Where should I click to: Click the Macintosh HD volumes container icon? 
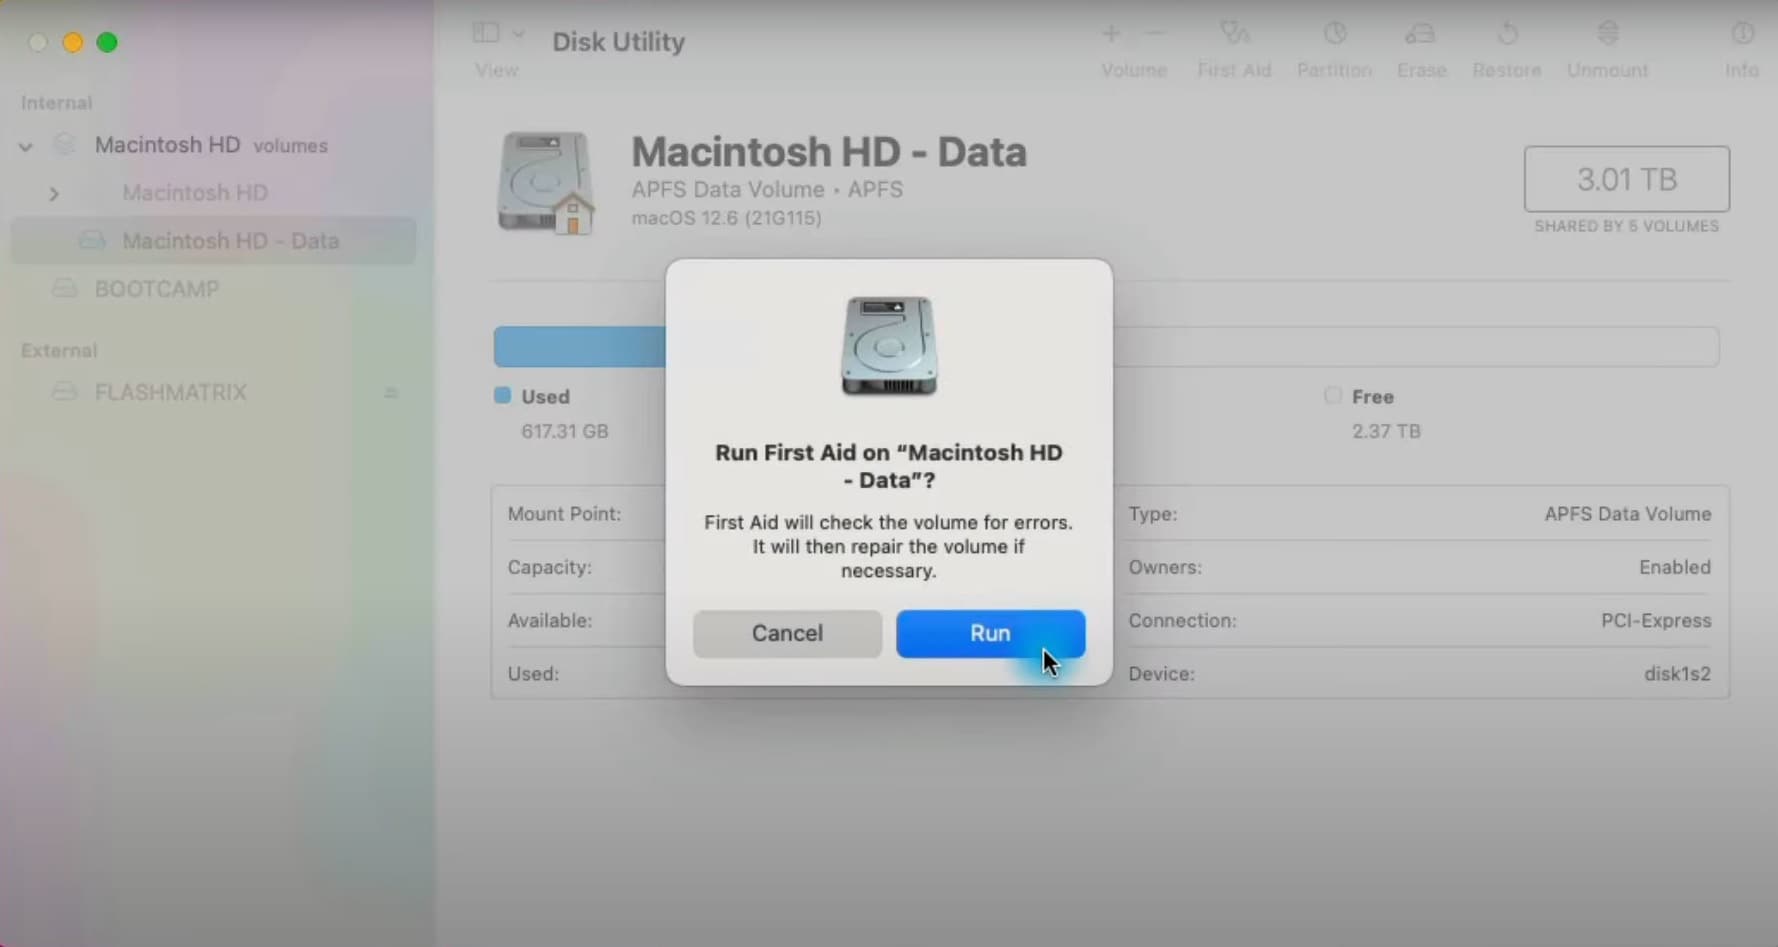[x=64, y=145]
